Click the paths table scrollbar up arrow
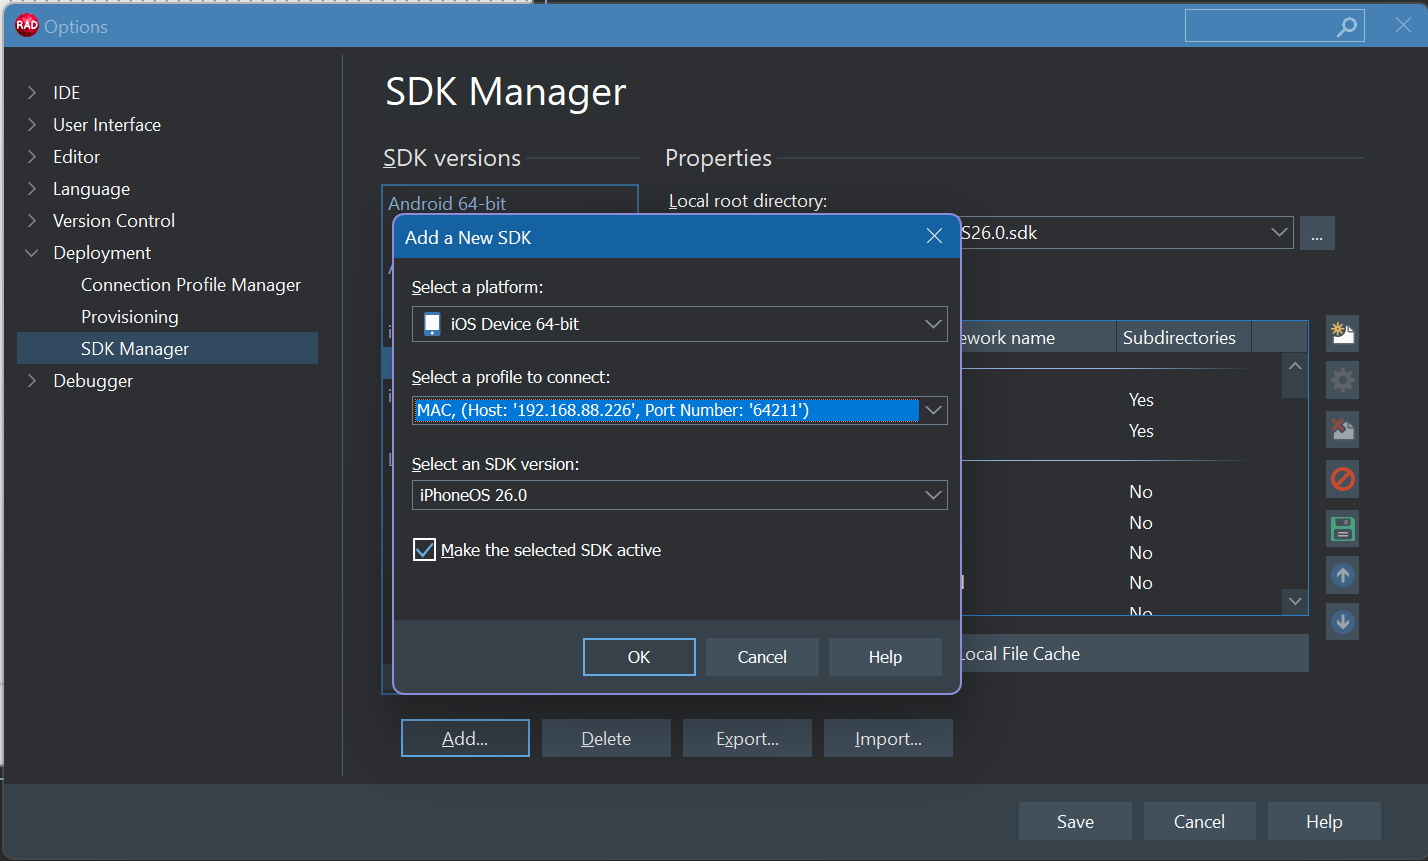Viewport: 1428px width, 861px height. tap(1295, 366)
